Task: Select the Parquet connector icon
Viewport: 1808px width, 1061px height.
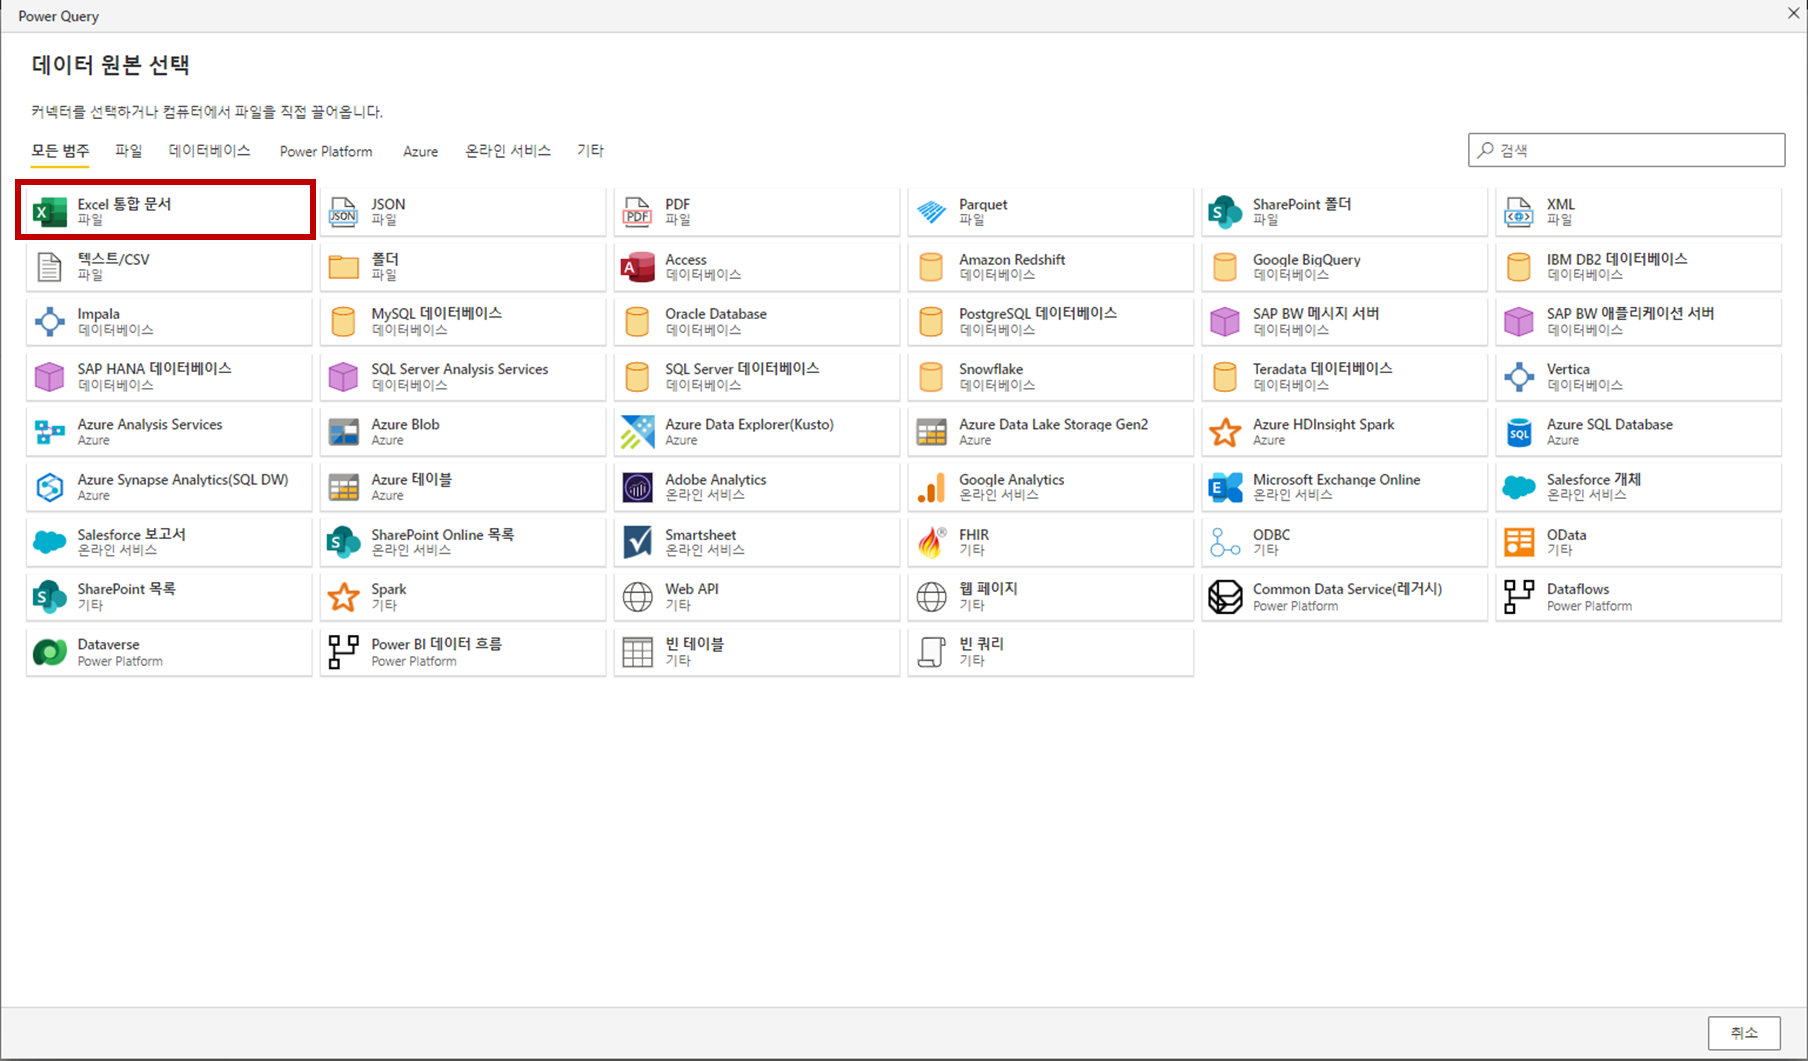Action: [931, 212]
